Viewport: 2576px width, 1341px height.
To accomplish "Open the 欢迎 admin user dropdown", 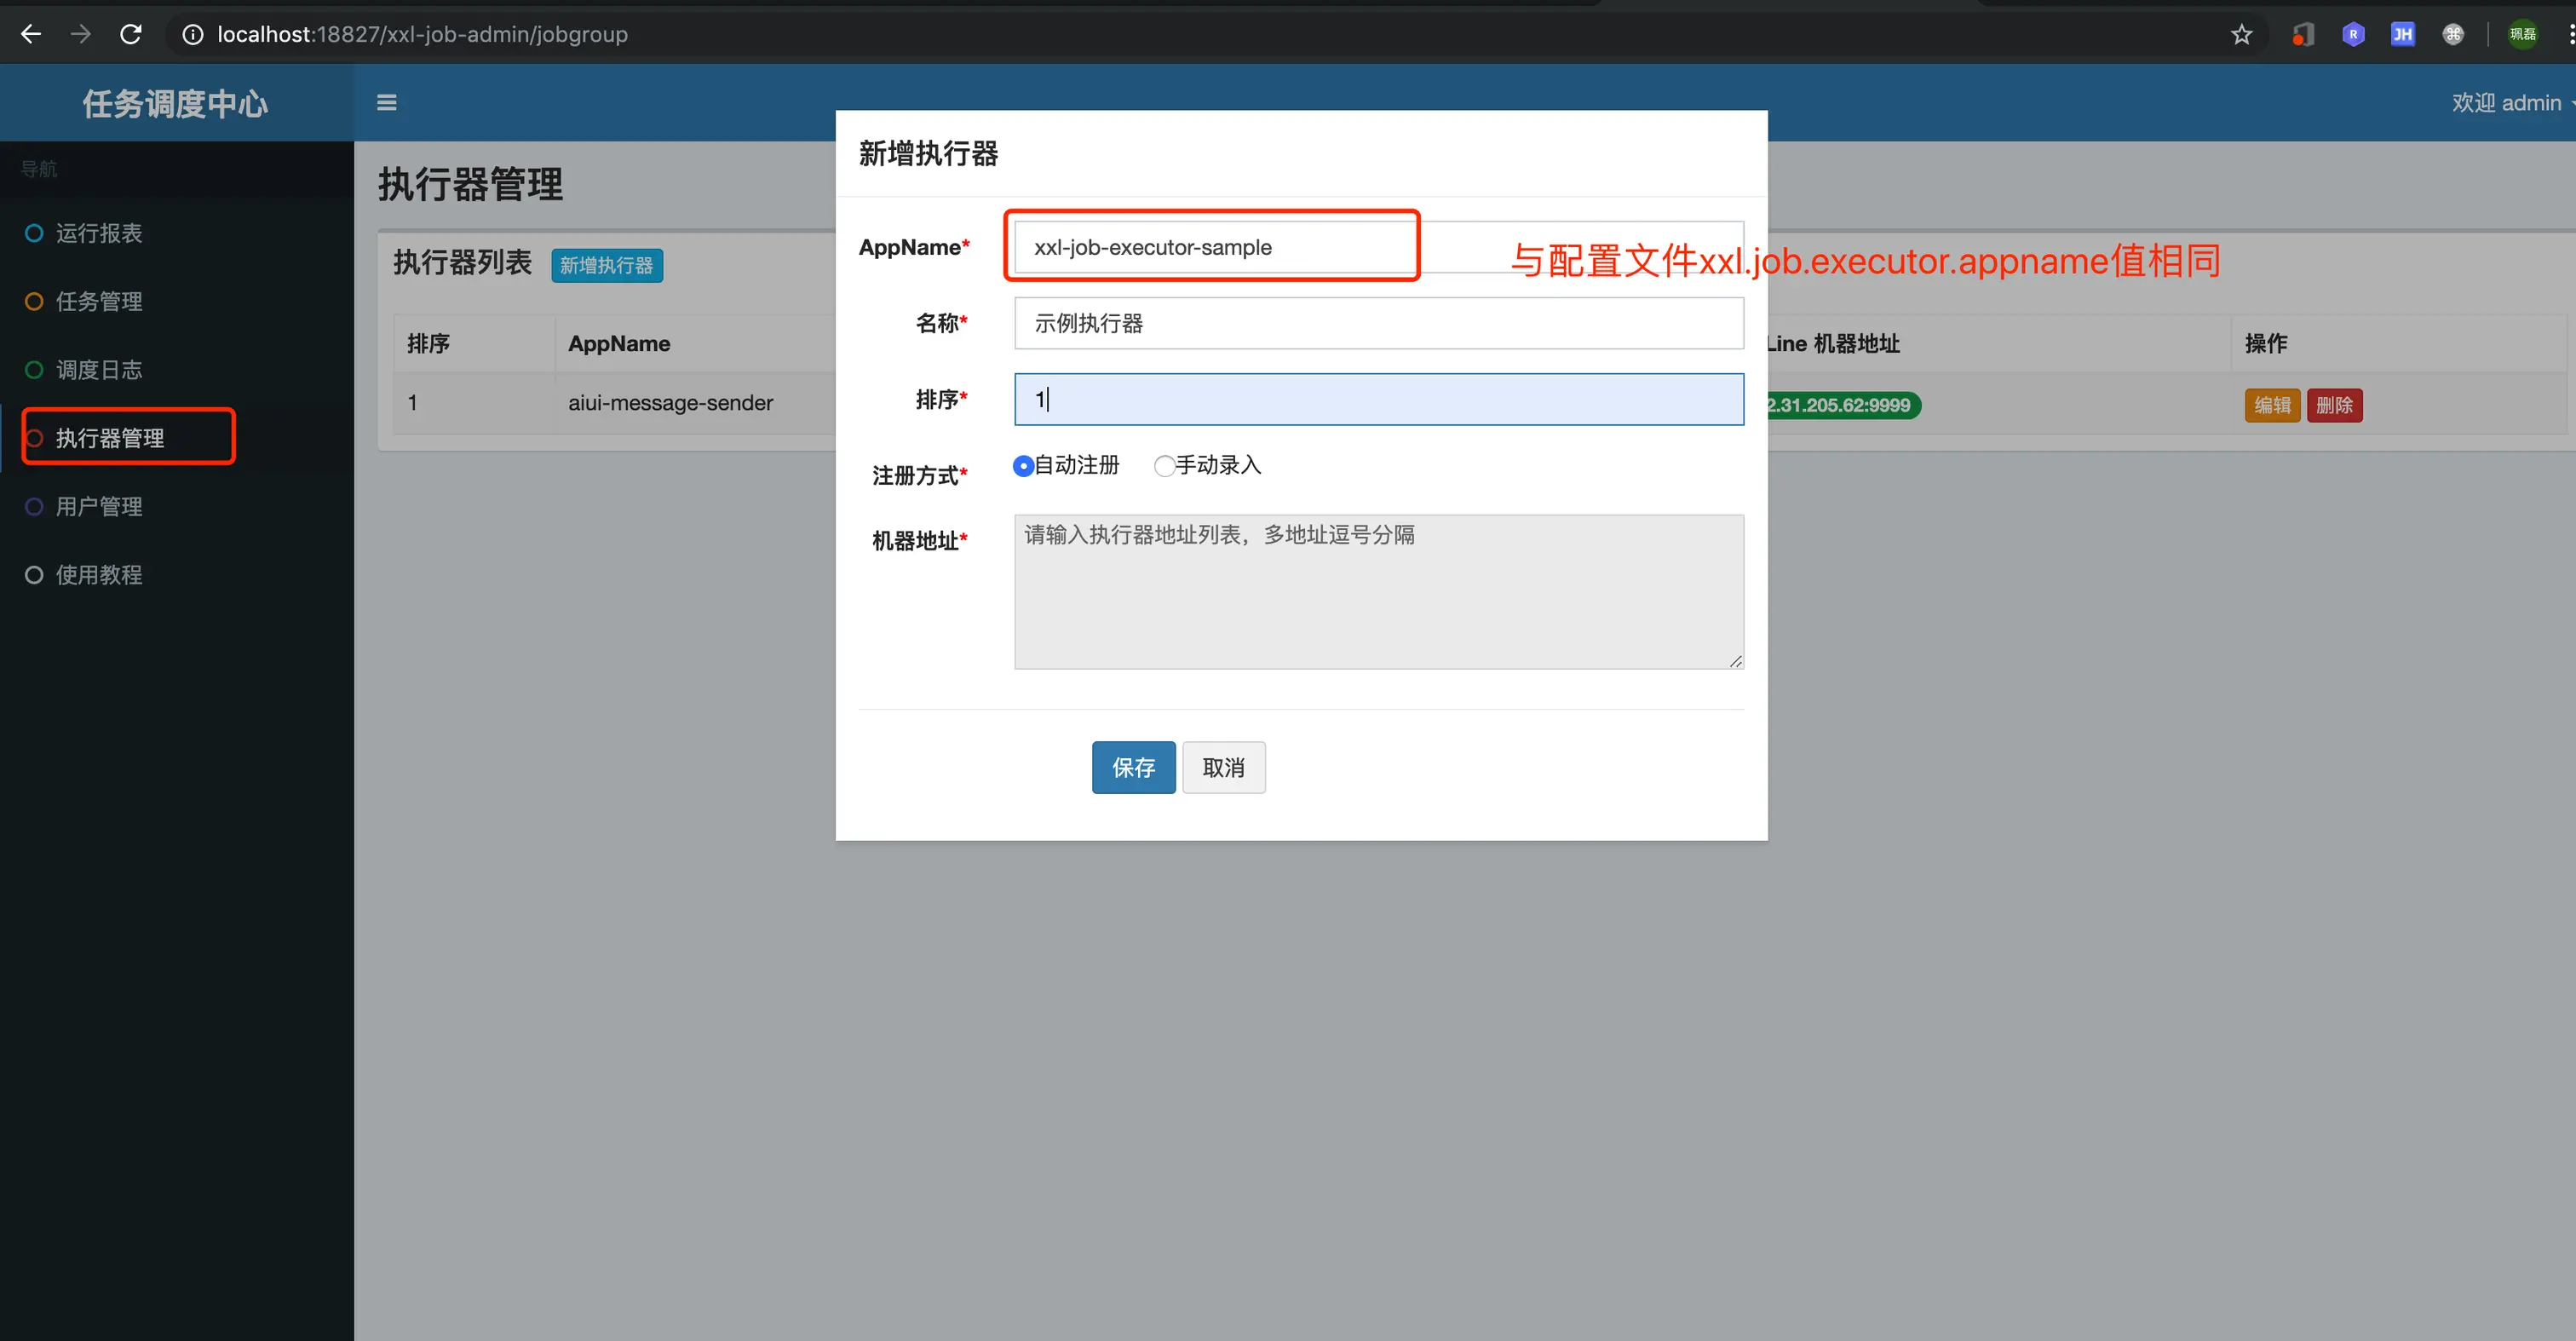I will 2508,102.
